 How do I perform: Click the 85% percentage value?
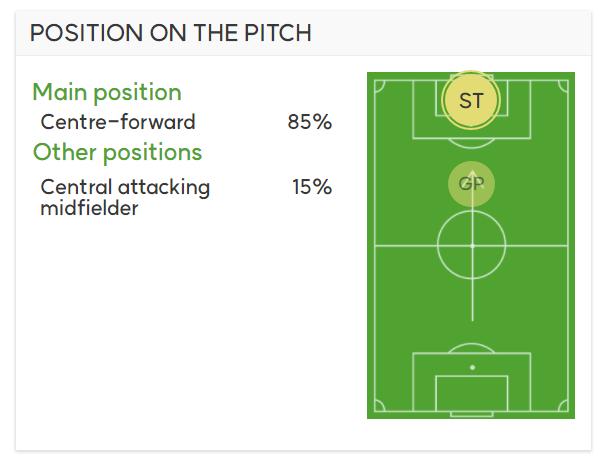[310, 122]
